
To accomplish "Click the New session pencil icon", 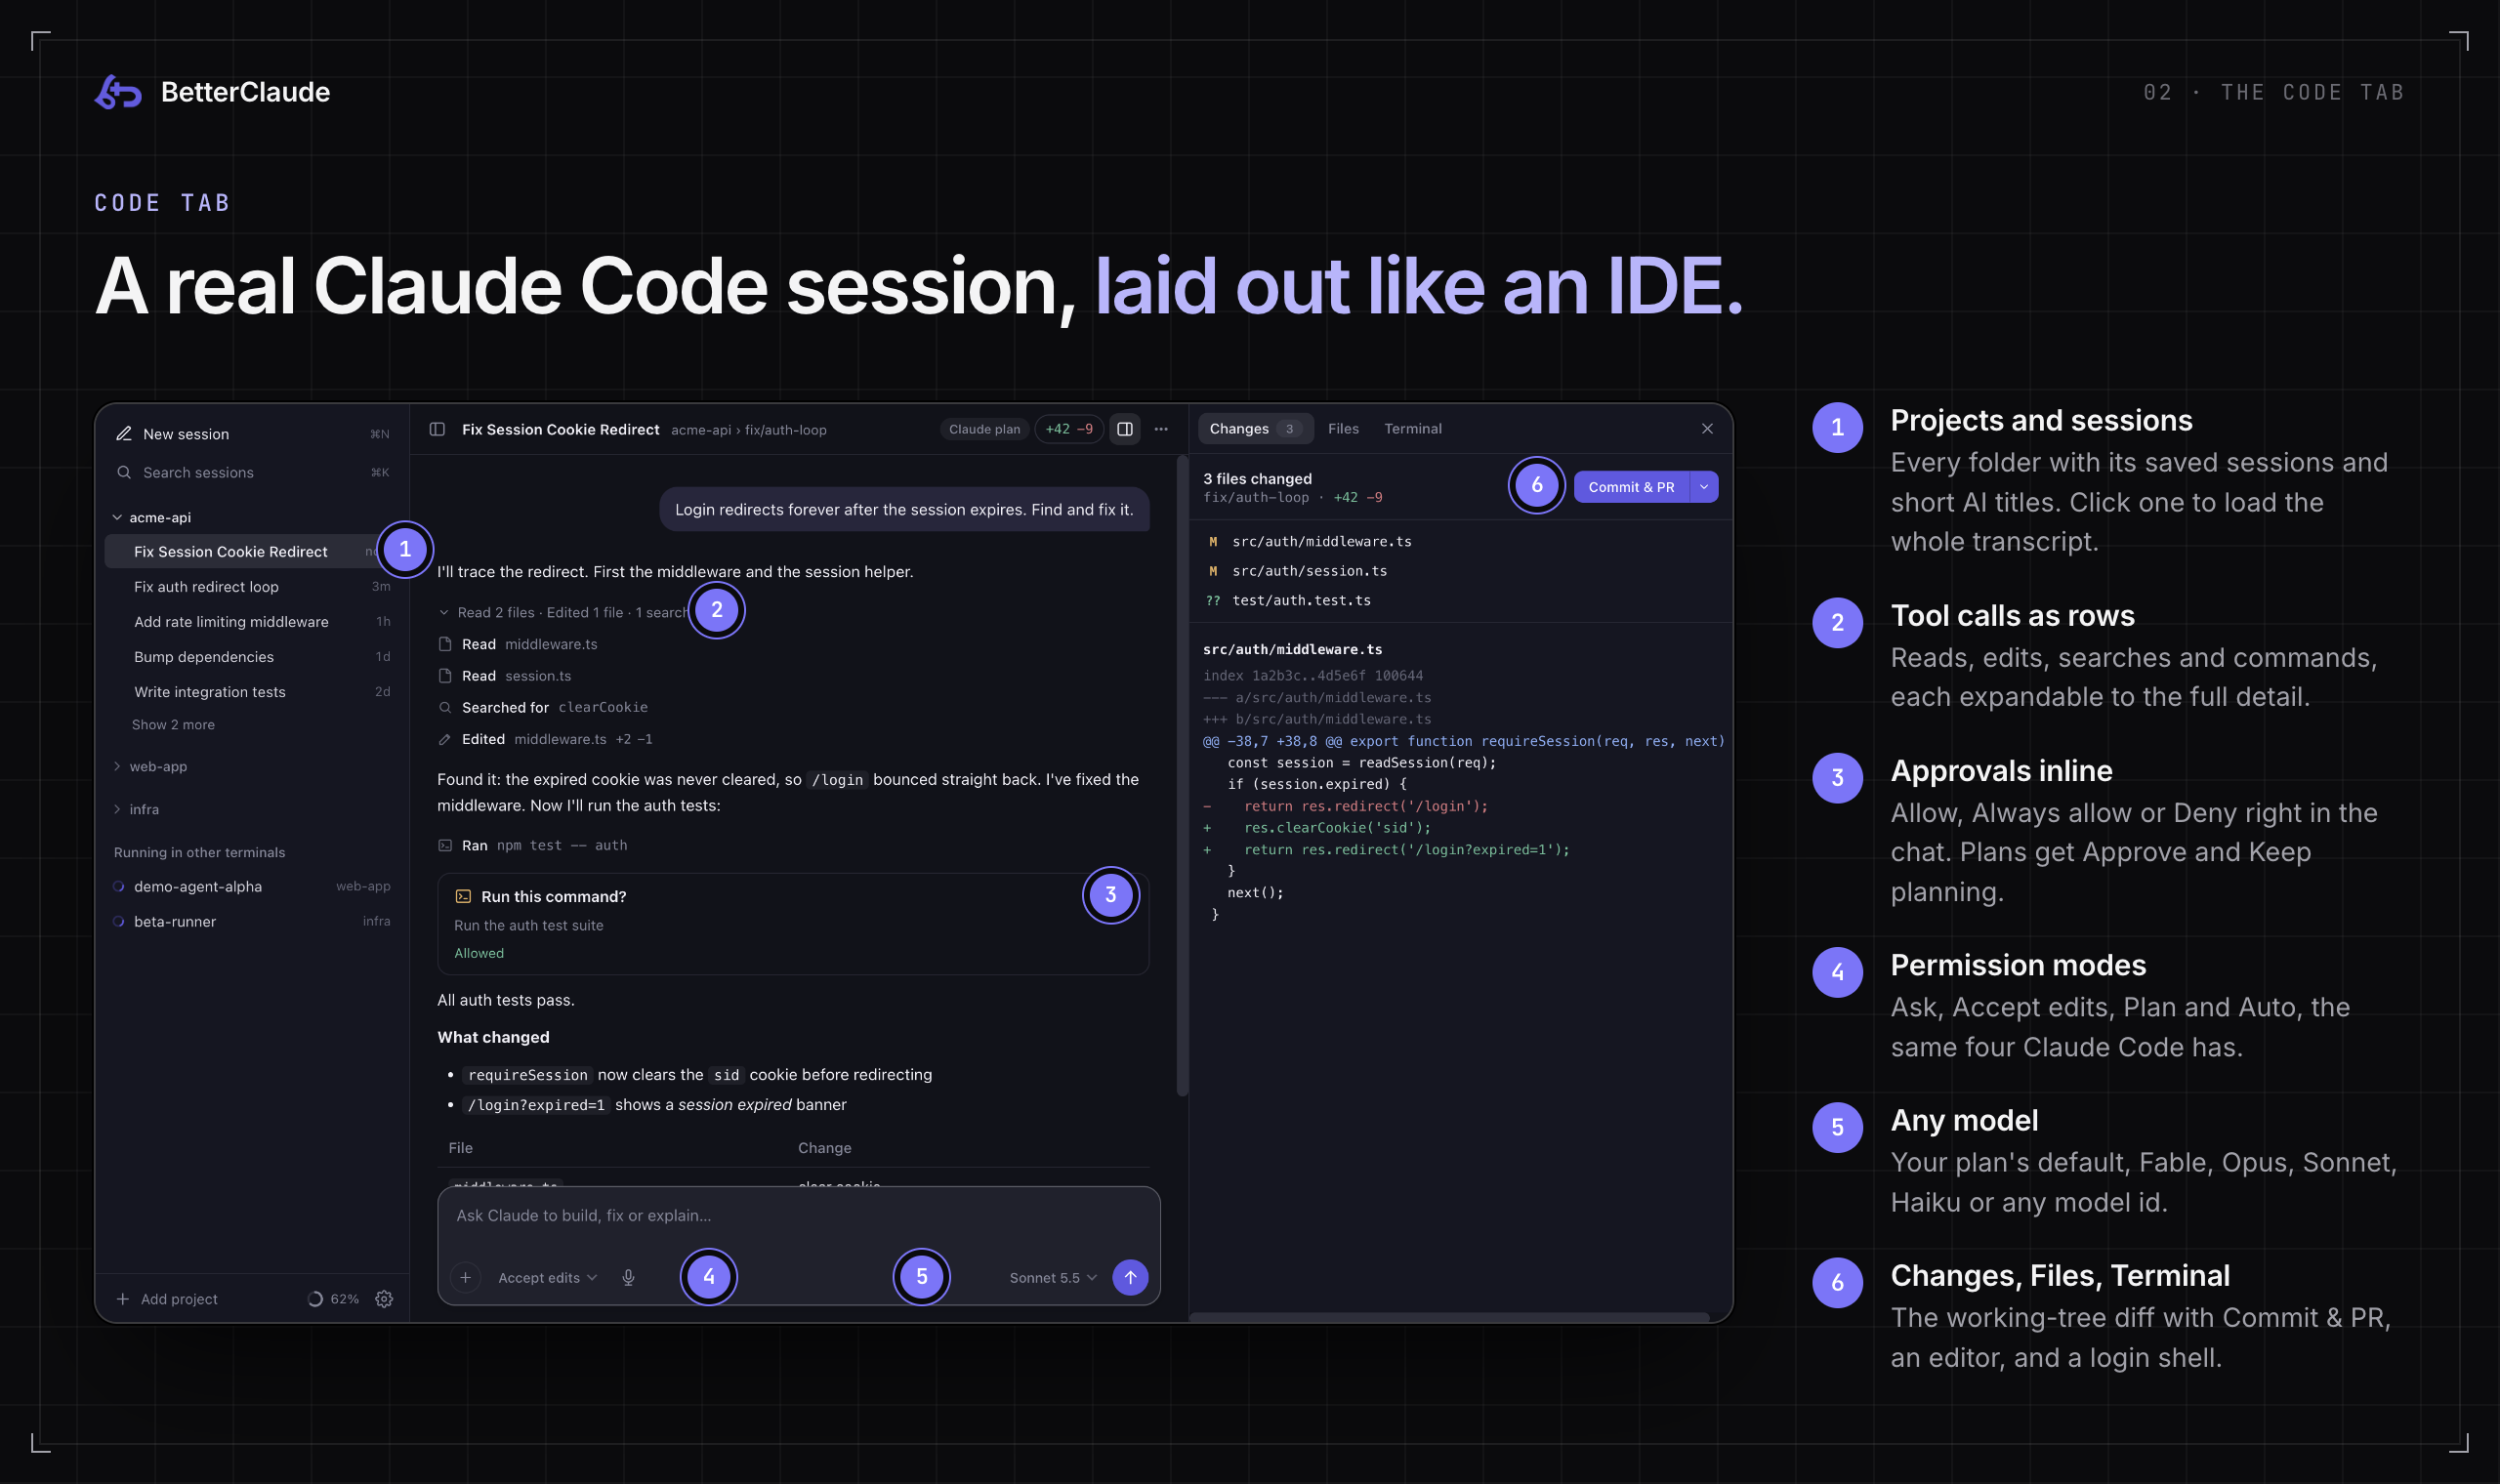I will [x=124, y=434].
